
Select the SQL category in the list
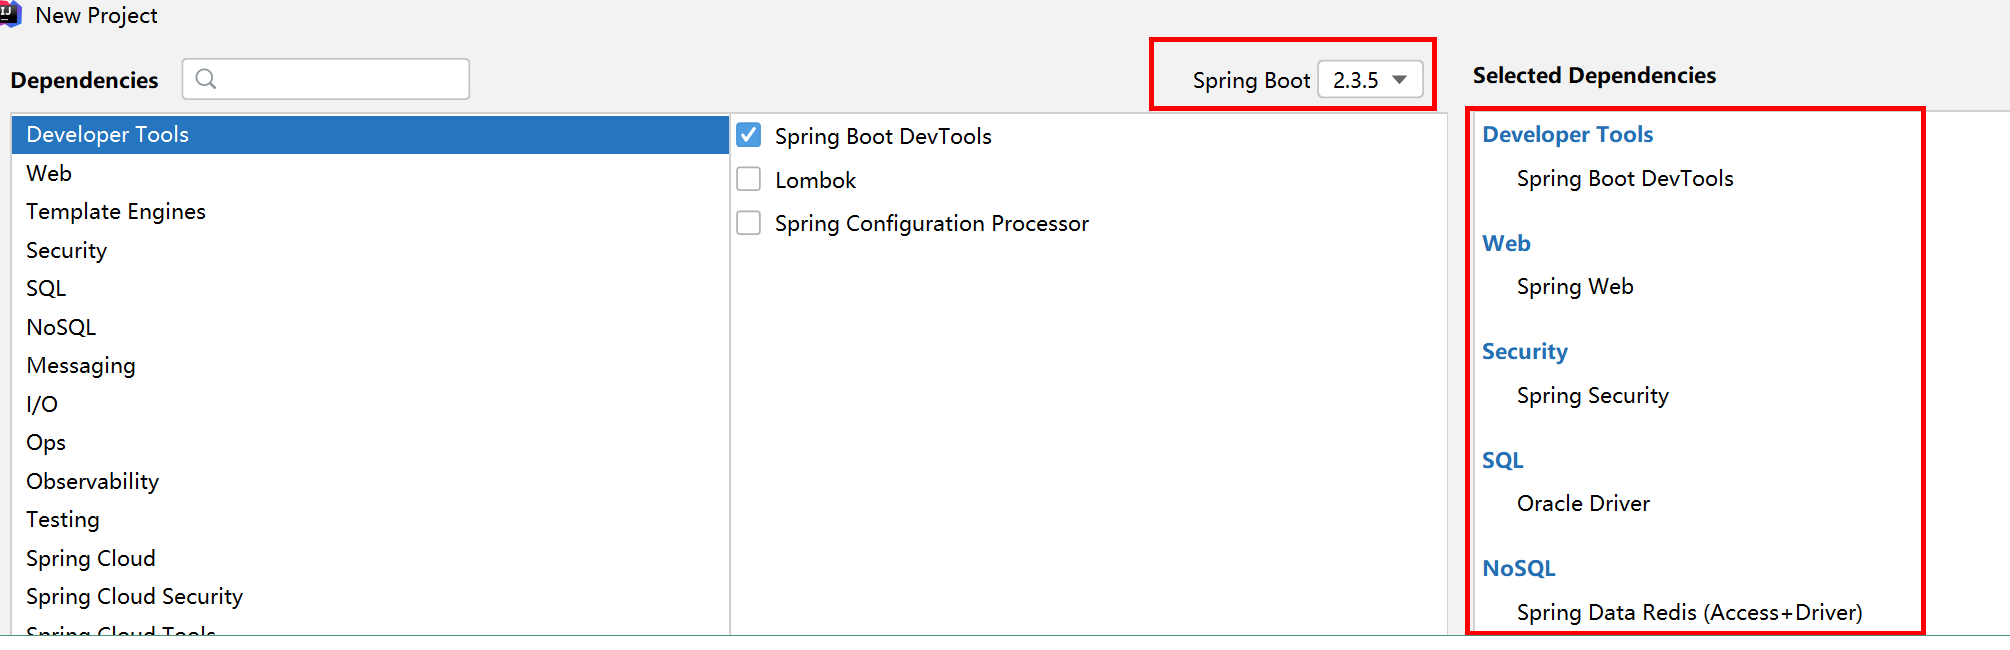[x=46, y=289]
